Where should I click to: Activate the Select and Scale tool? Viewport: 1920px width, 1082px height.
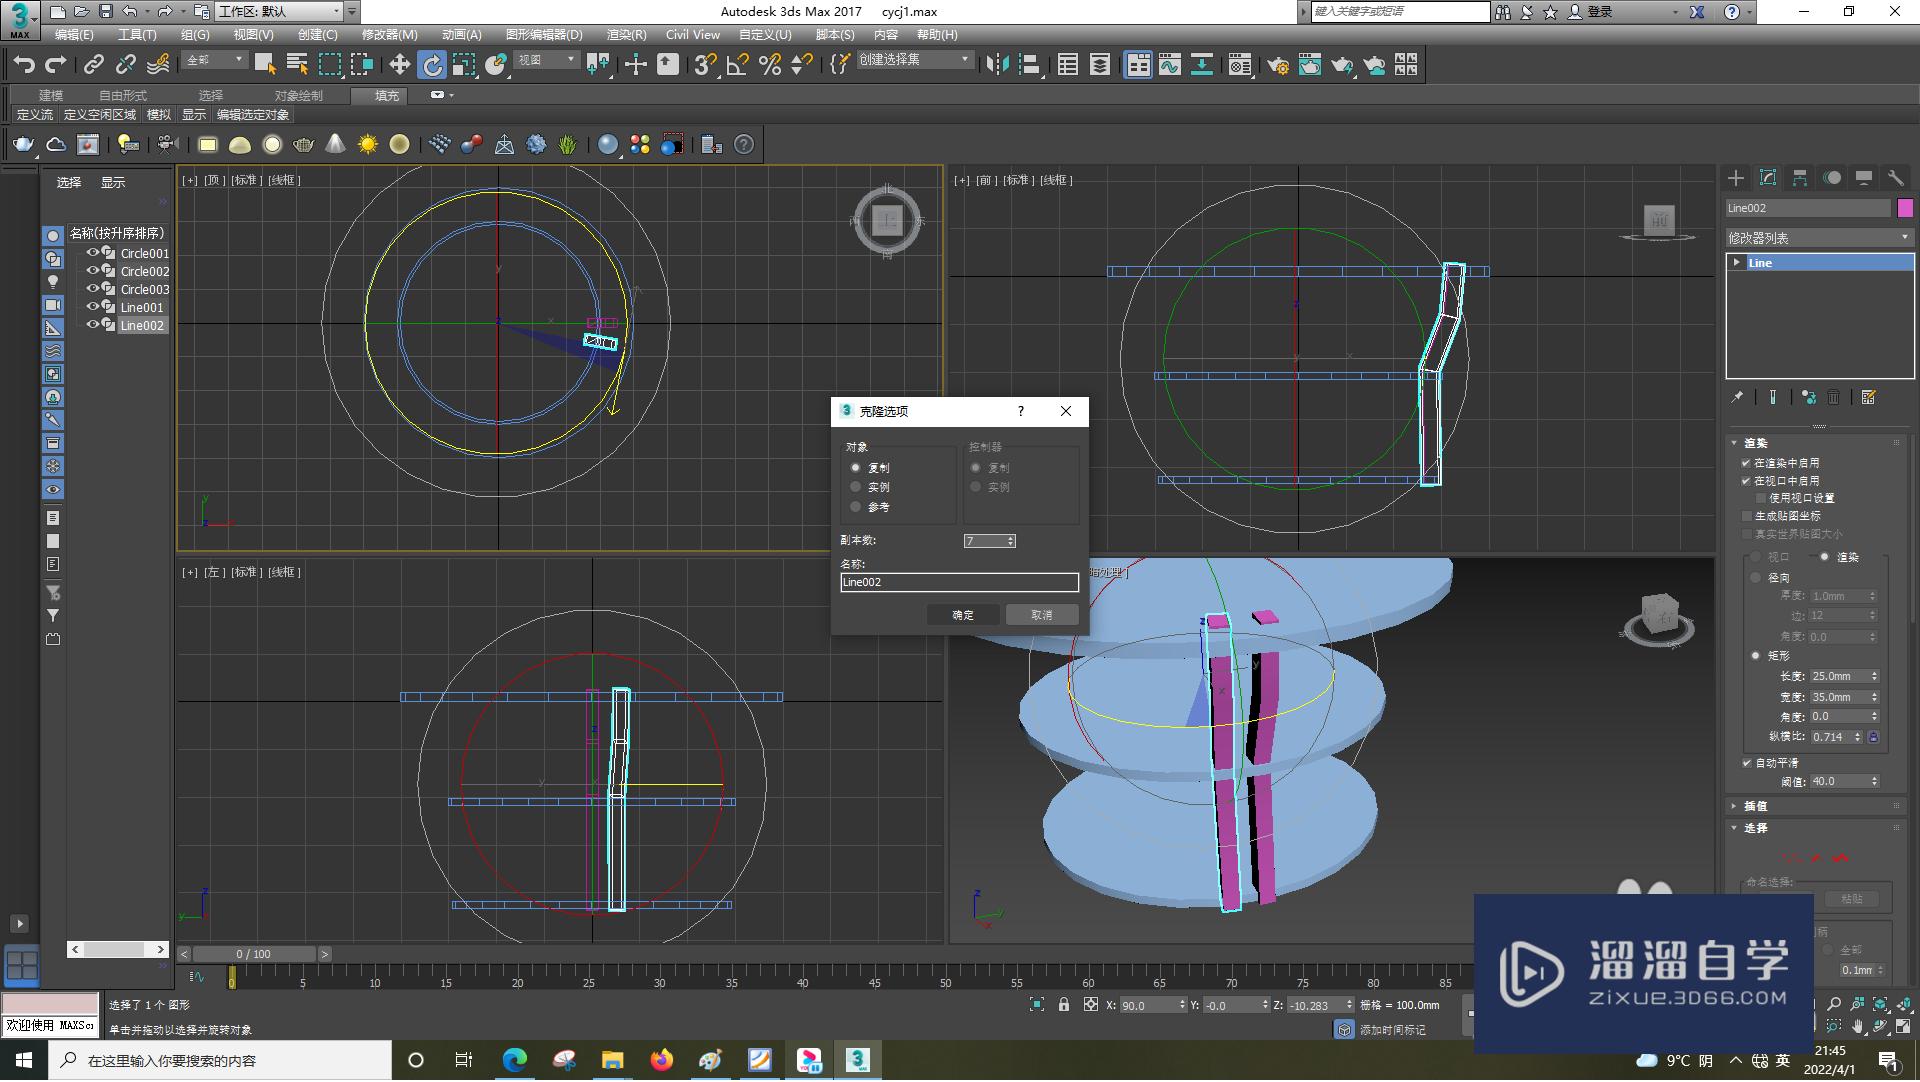point(463,65)
